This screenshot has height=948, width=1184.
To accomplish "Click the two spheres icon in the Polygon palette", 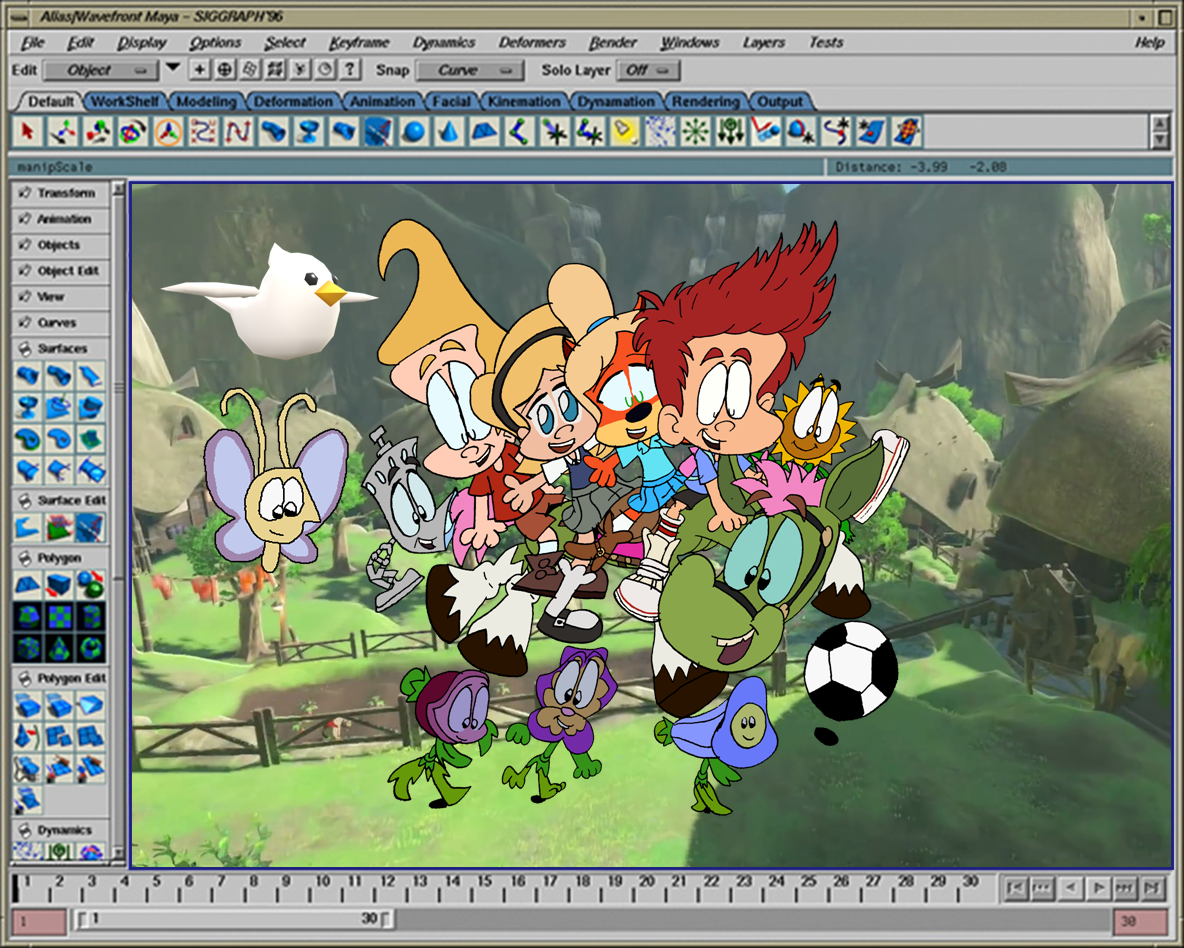I will [91, 585].
